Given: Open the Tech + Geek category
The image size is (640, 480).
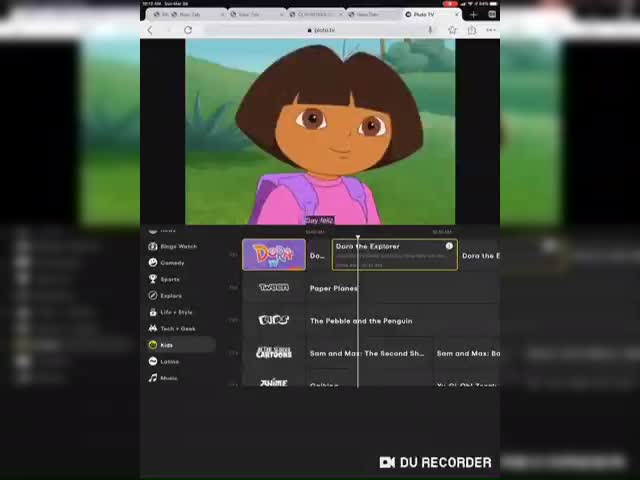Looking at the screenshot, I should [x=172, y=329].
